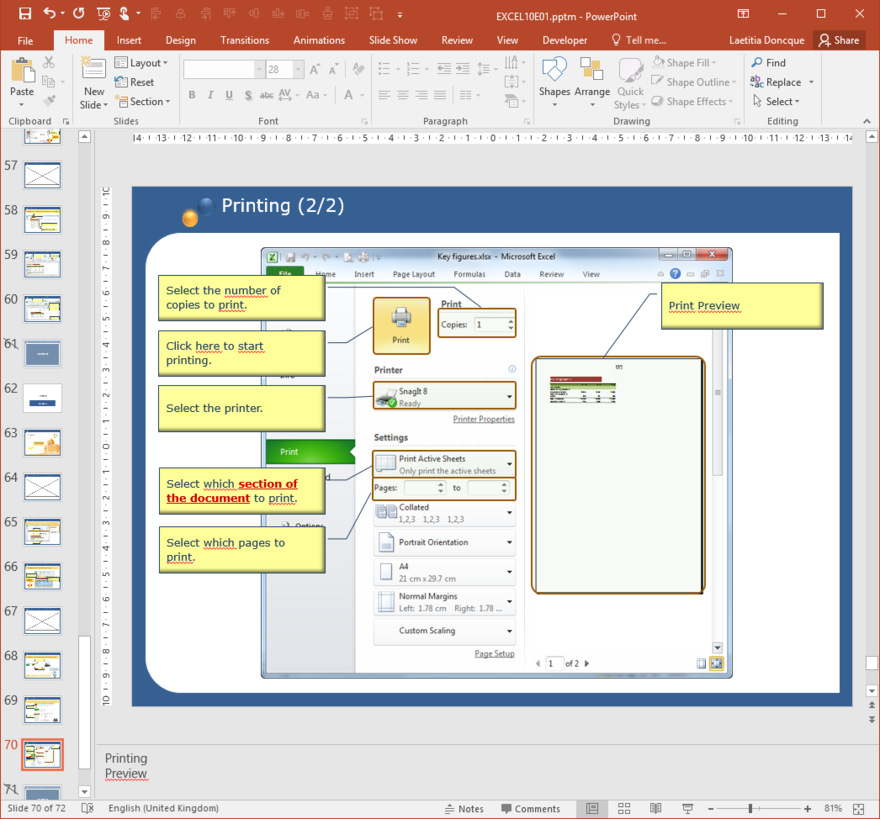Open Reading View from status bar
Screen dimensions: 880x819
coord(656,808)
